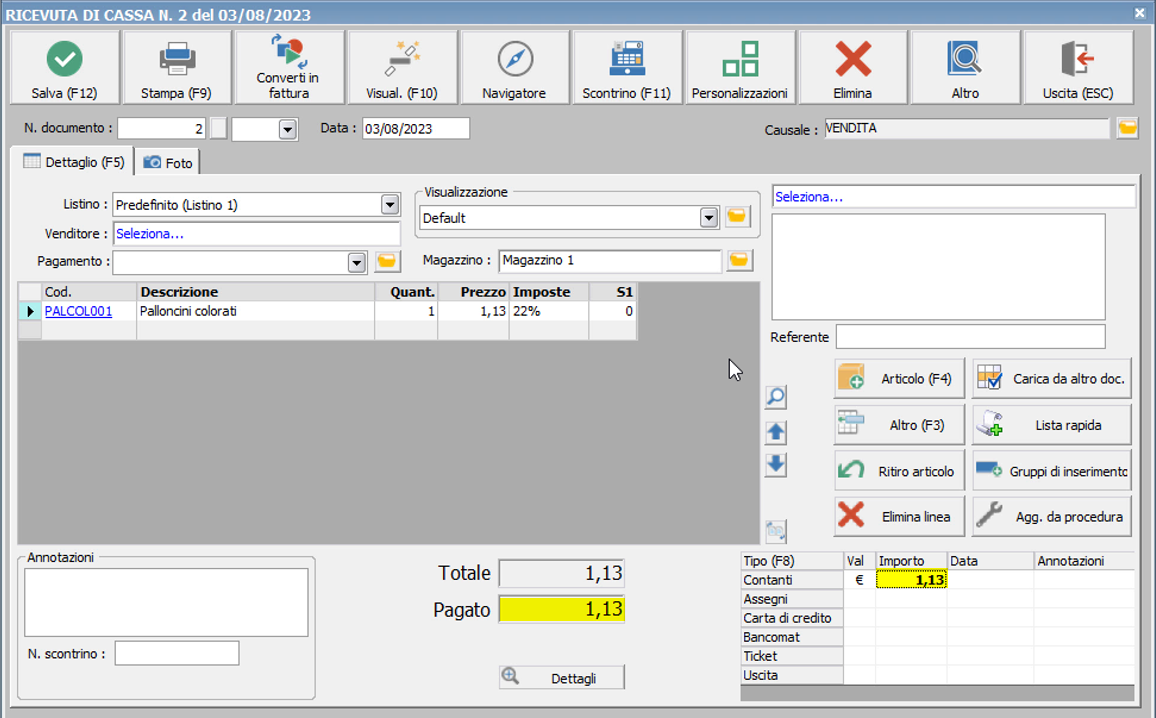1156x718 pixels.
Task: Open Personalizzazioni settings
Action: (740, 67)
